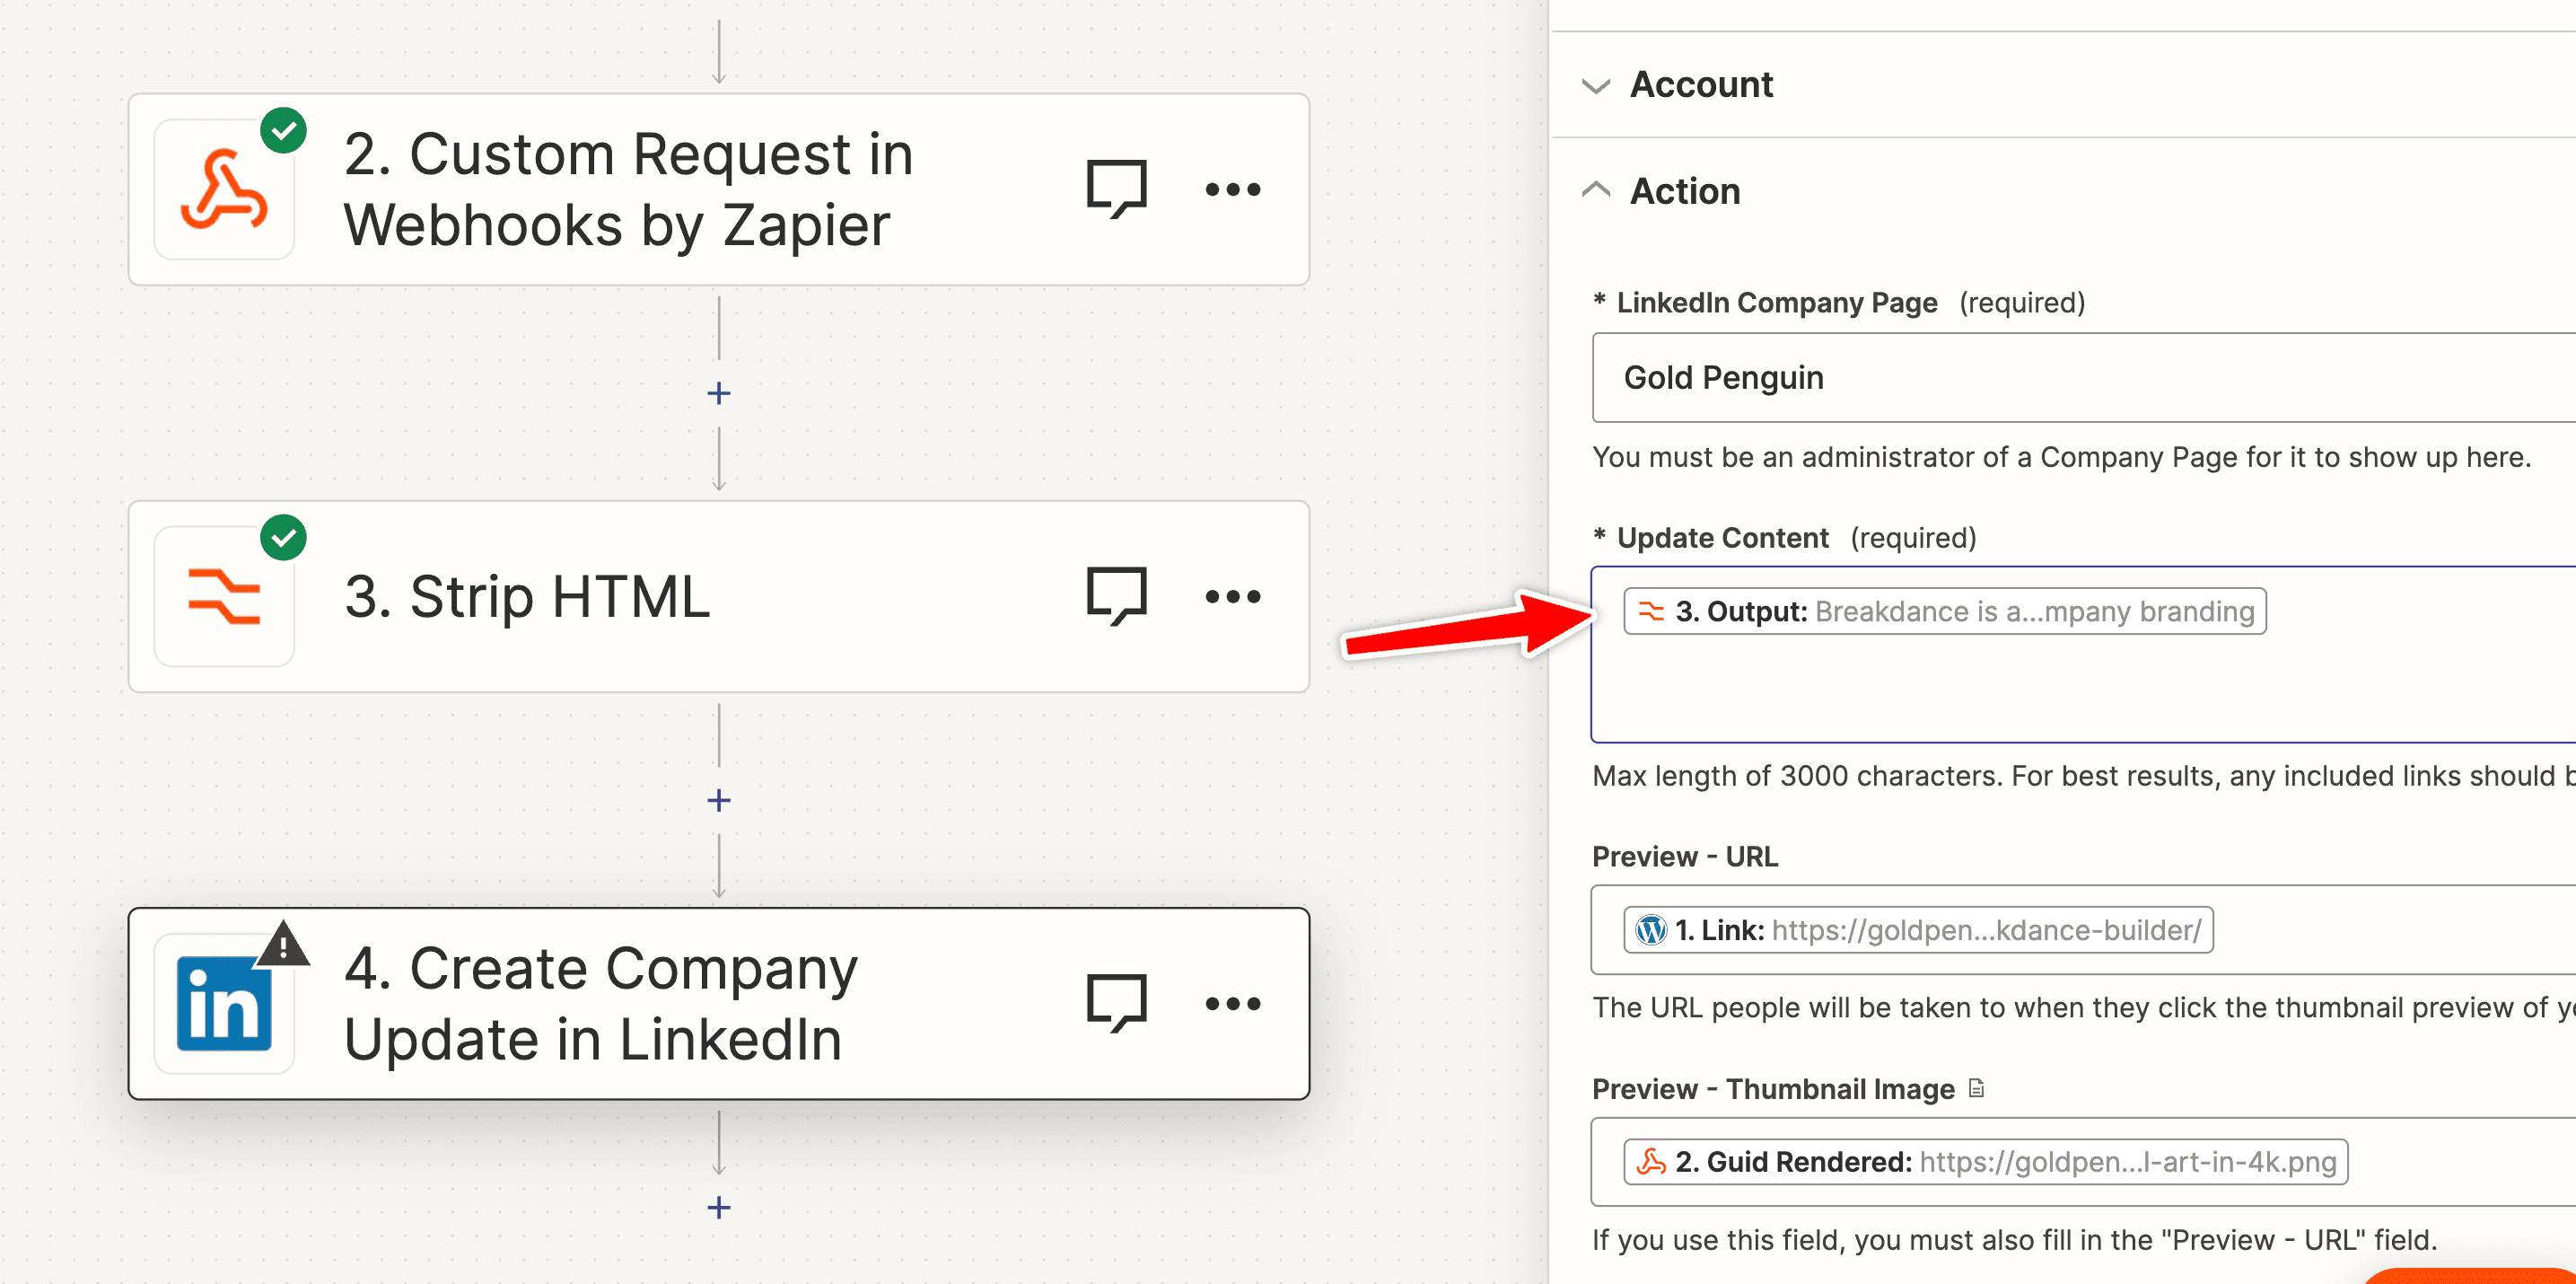Open the LinkedIn Company Page dropdown
This screenshot has height=1284, width=2576.
tap(2084, 378)
